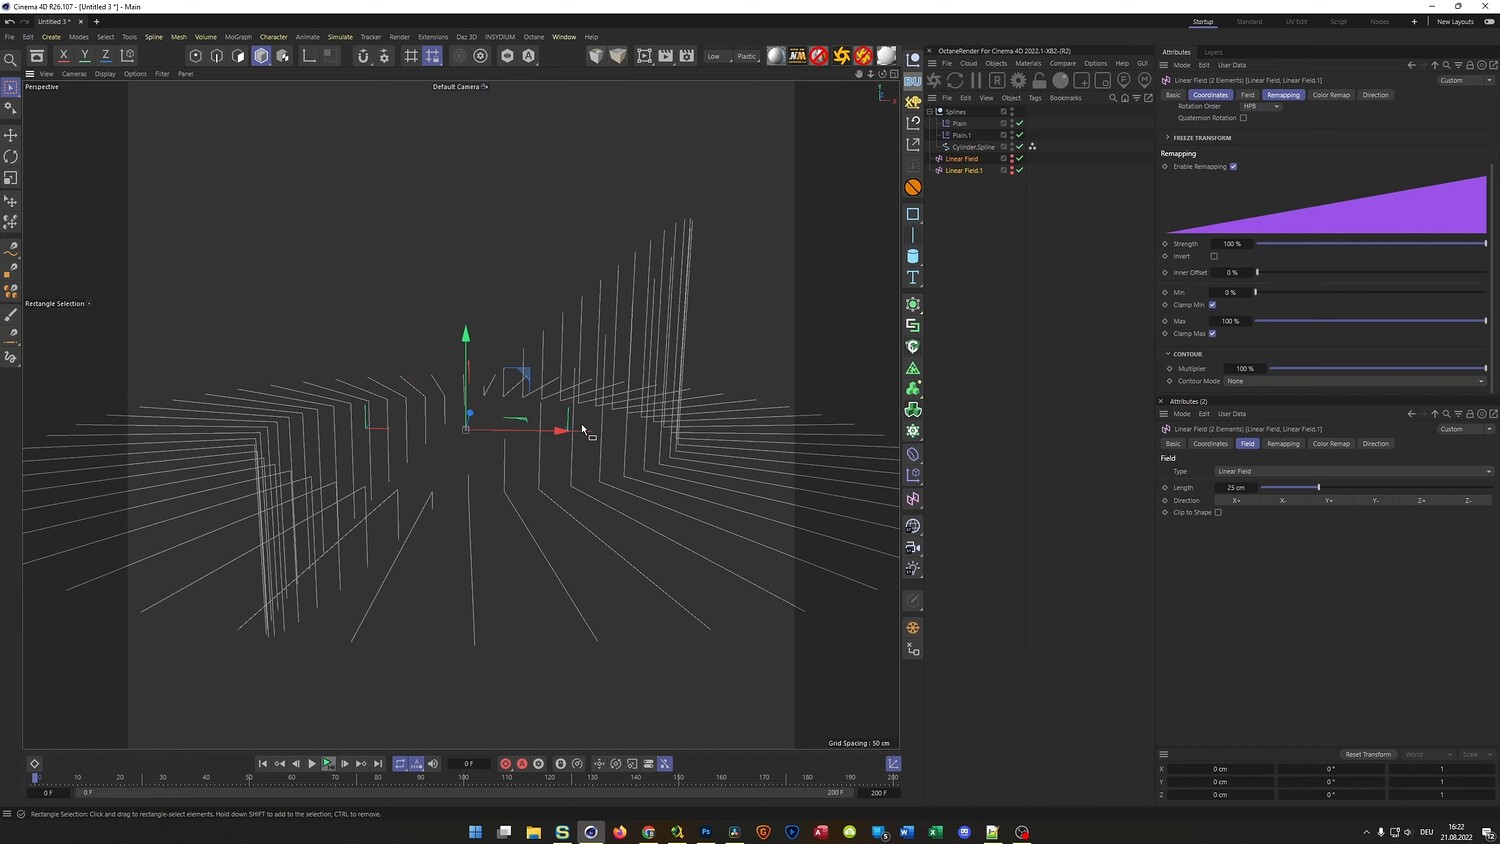Toggle the X axis lock
Viewport: 1500px width, 844px height.
click(x=63, y=56)
